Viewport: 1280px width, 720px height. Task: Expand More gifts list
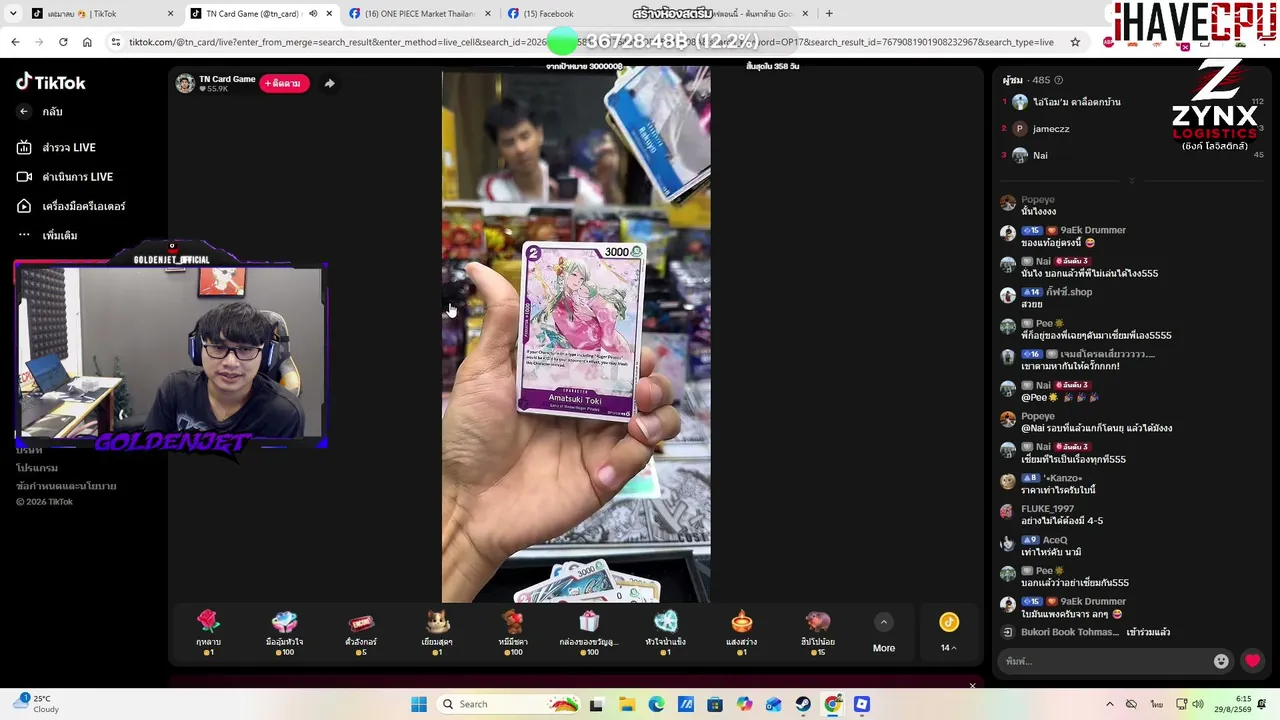pyautogui.click(x=884, y=633)
